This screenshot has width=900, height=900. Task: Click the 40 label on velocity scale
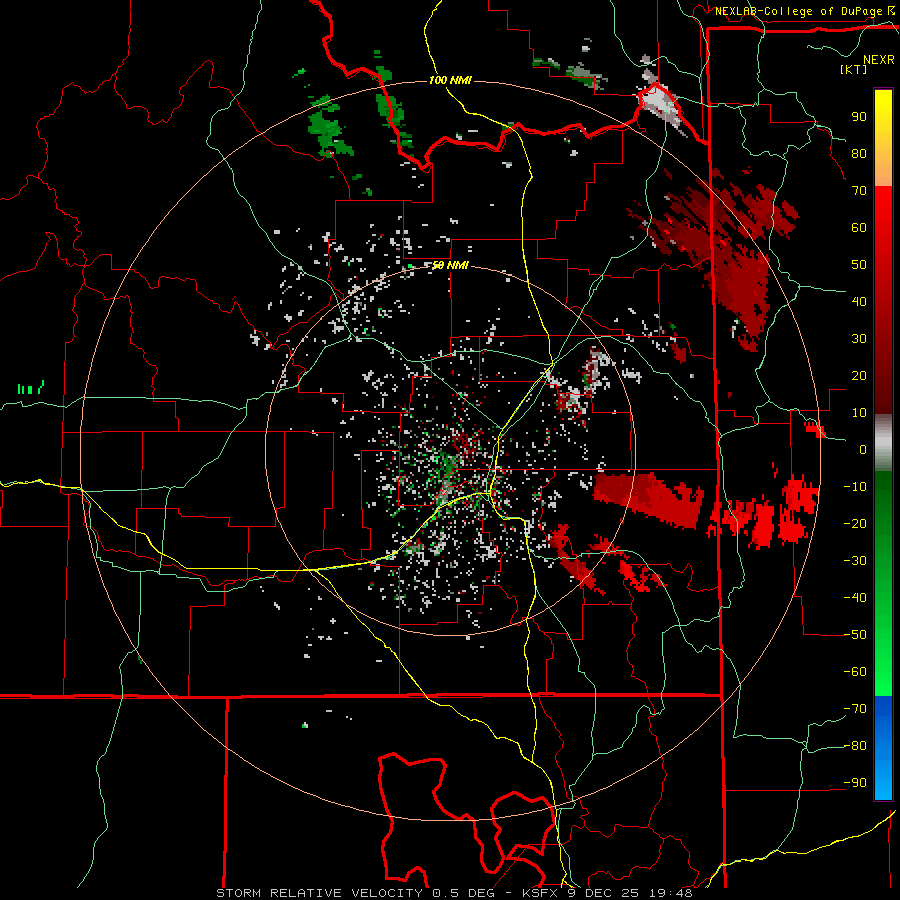coord(859,301)
